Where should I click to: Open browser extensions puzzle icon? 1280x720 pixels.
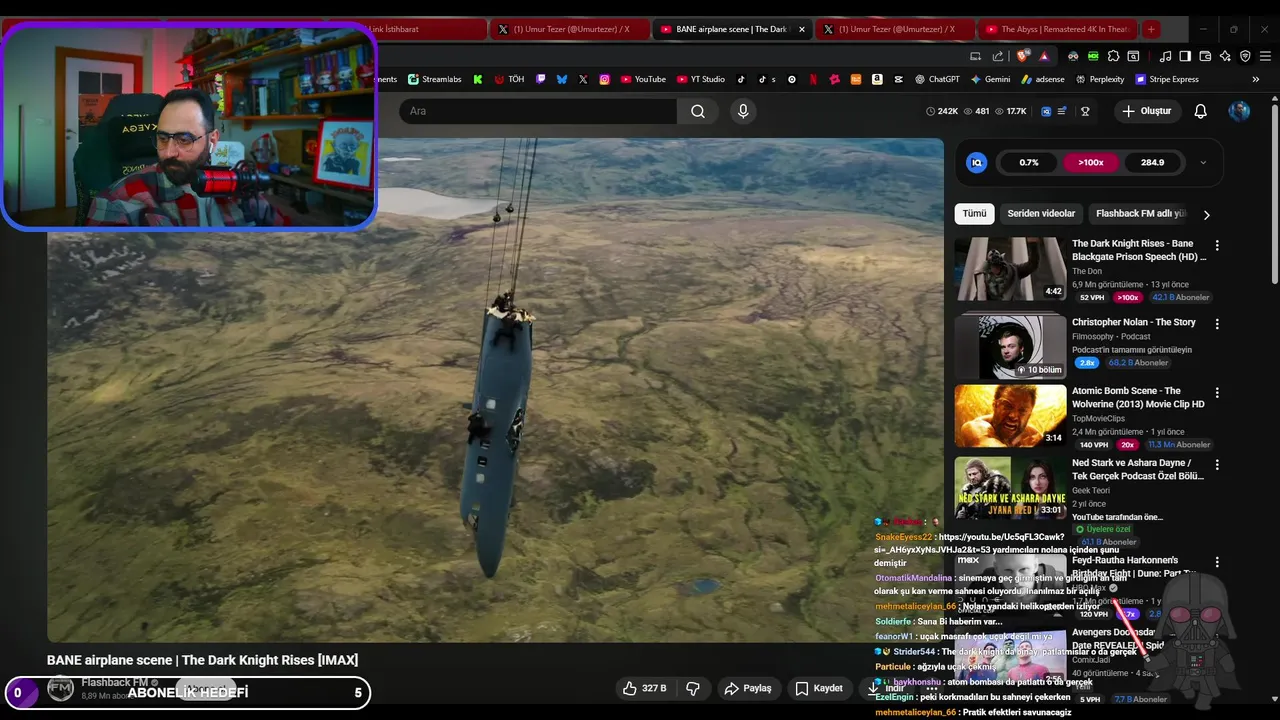click(x=1113, y=56)
